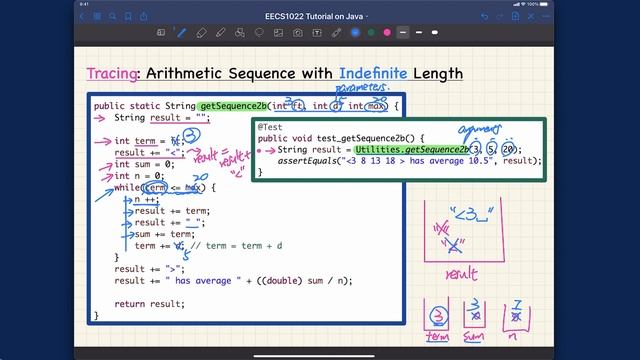The height and width of the screenshot is (360, 640).
Task: Choose the blue pen color
Action: pos(356,33)
